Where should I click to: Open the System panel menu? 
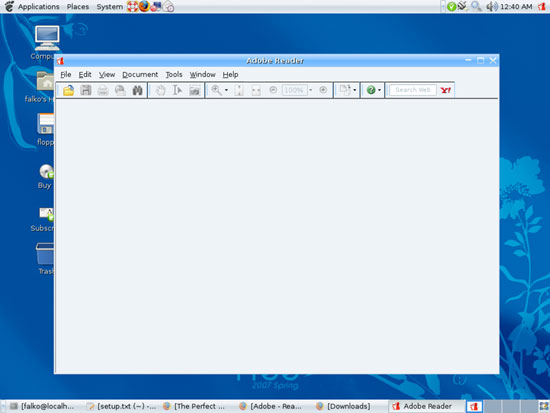tap(110, 6)
